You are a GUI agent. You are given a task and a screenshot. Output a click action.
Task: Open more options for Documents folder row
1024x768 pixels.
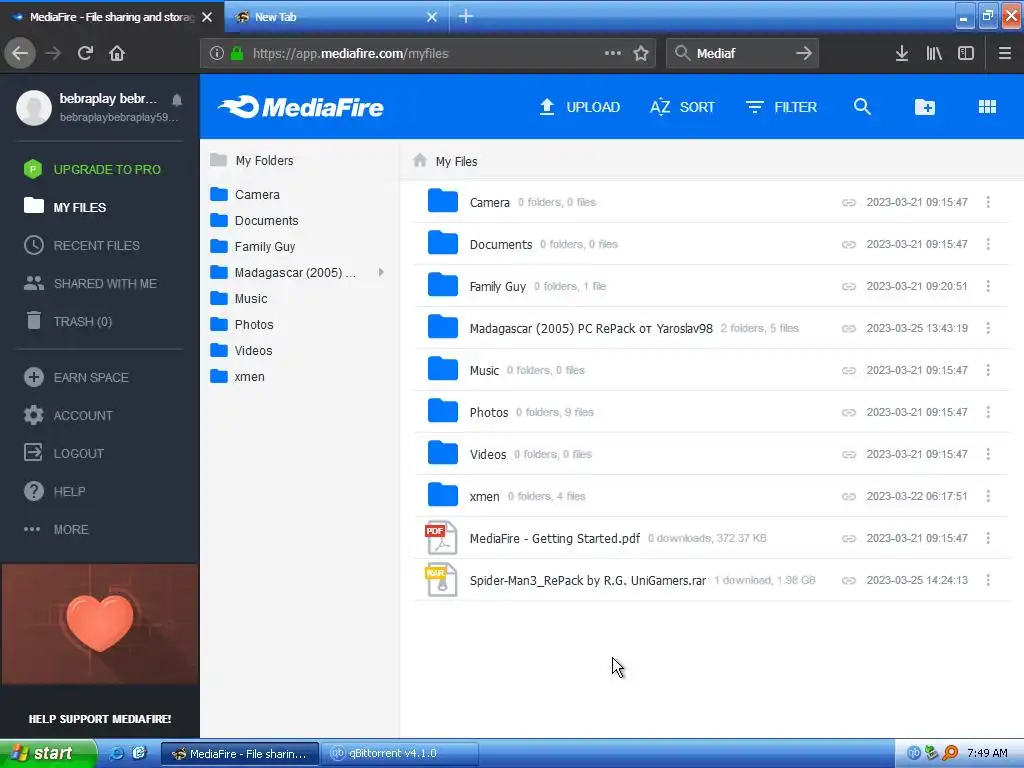coord(988,244)
